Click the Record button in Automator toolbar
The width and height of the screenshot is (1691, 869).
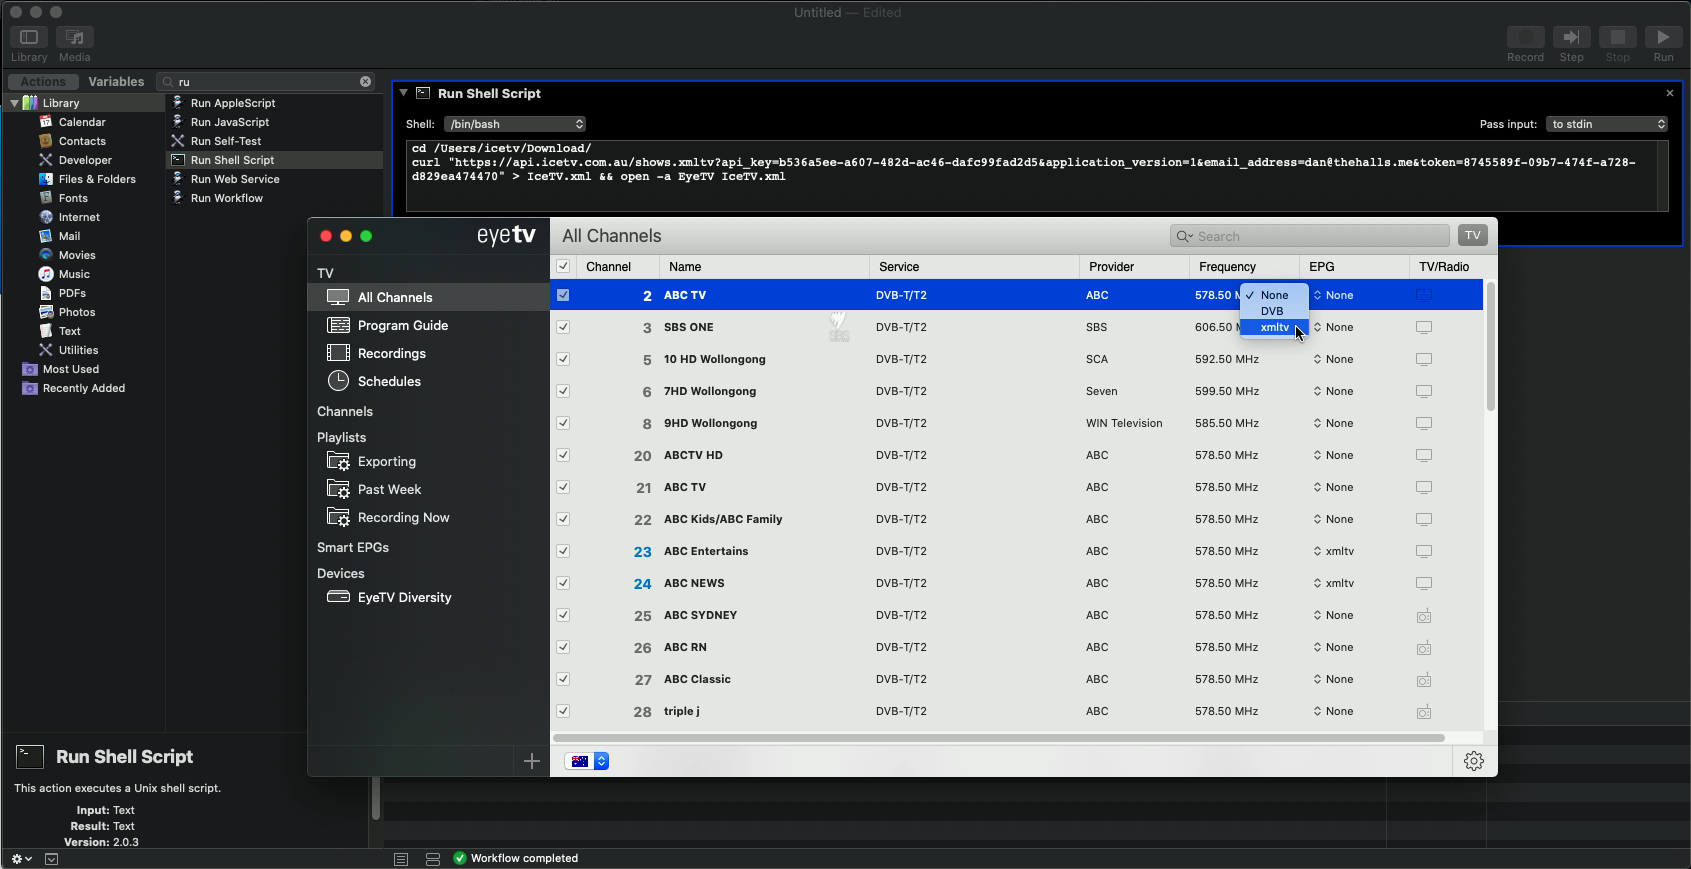(1525, 37)
